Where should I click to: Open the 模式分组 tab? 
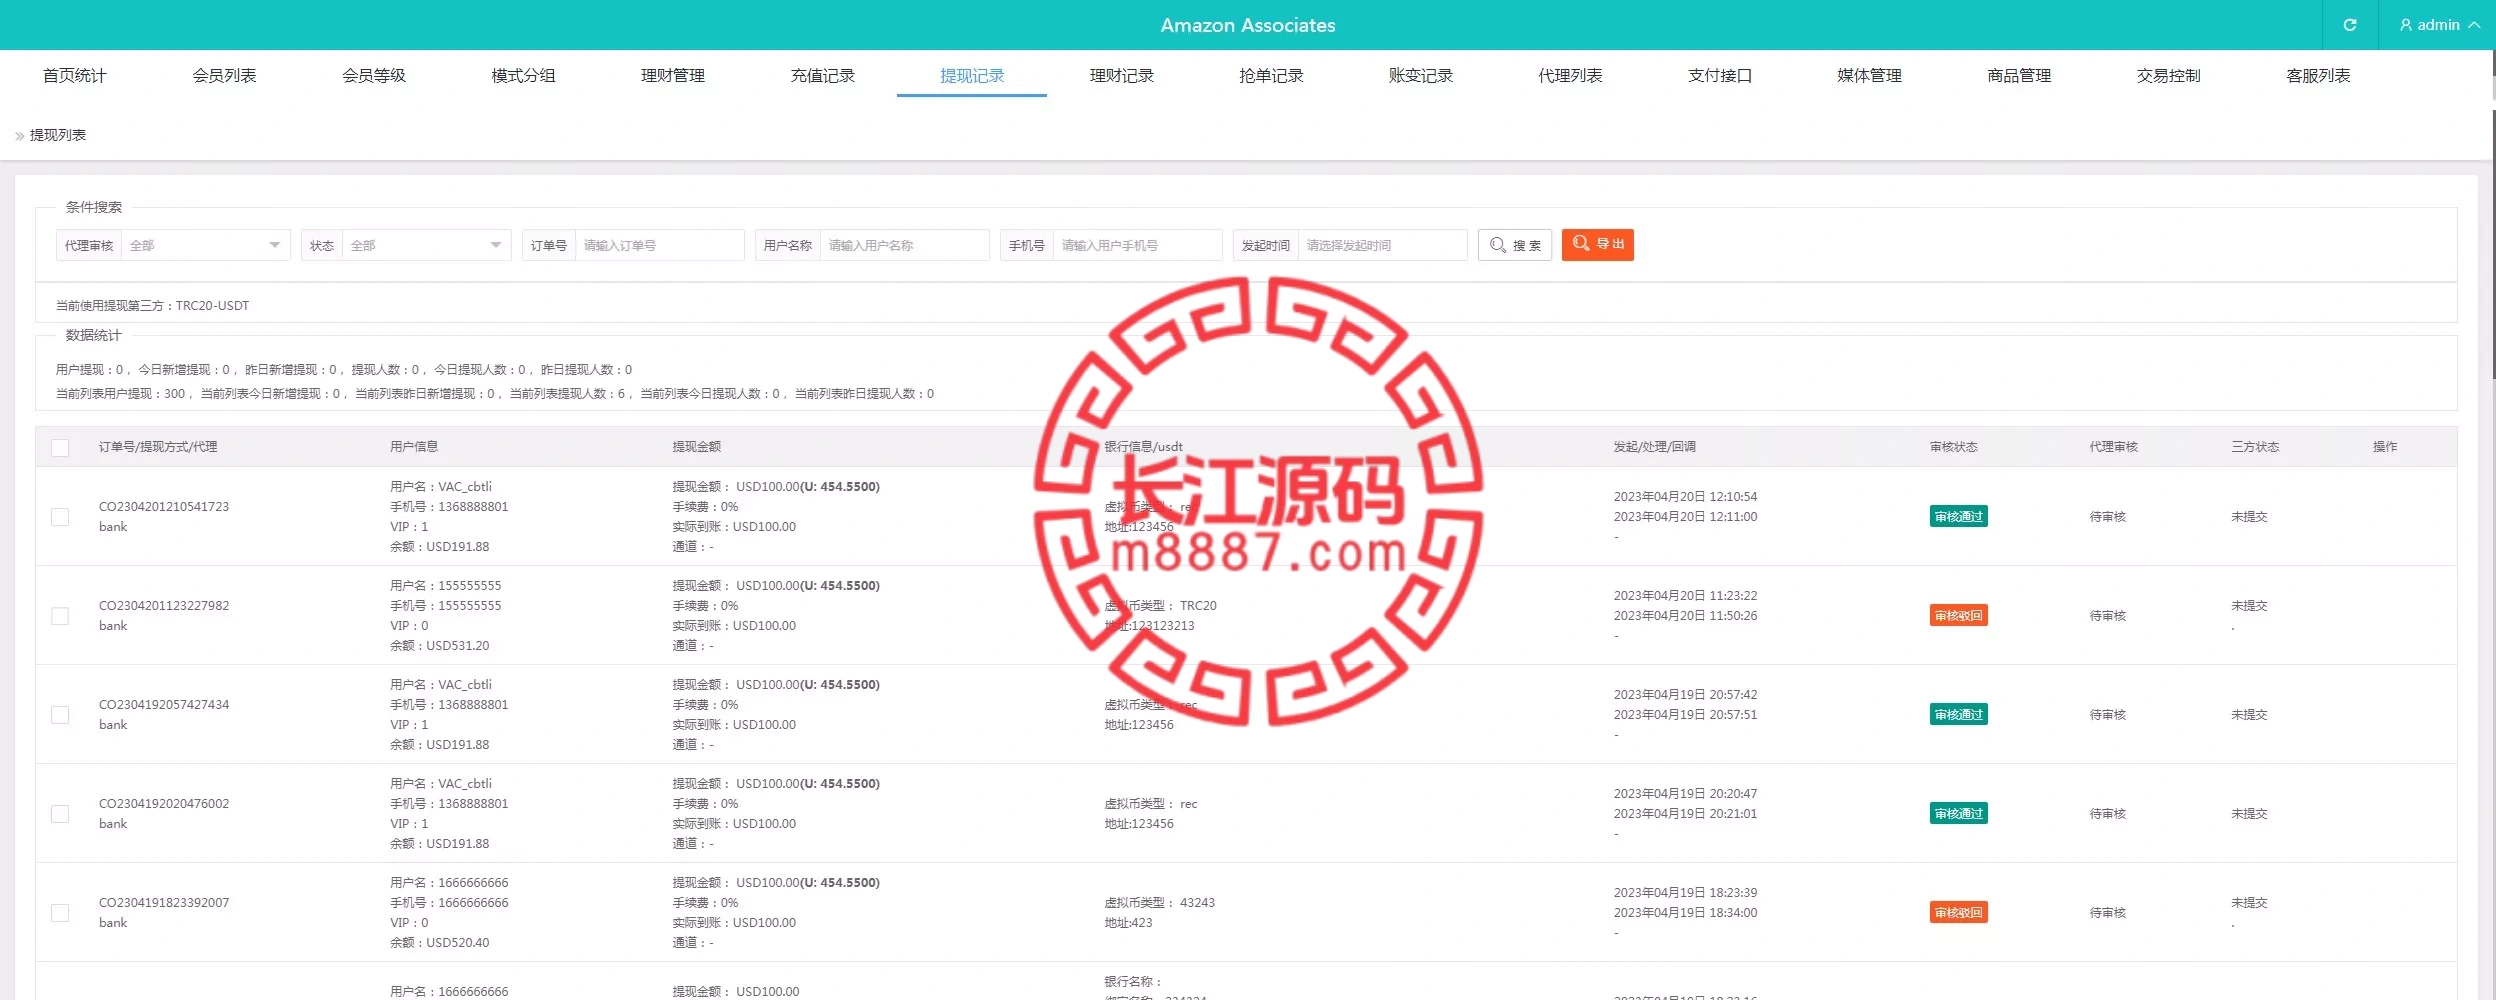523,76
